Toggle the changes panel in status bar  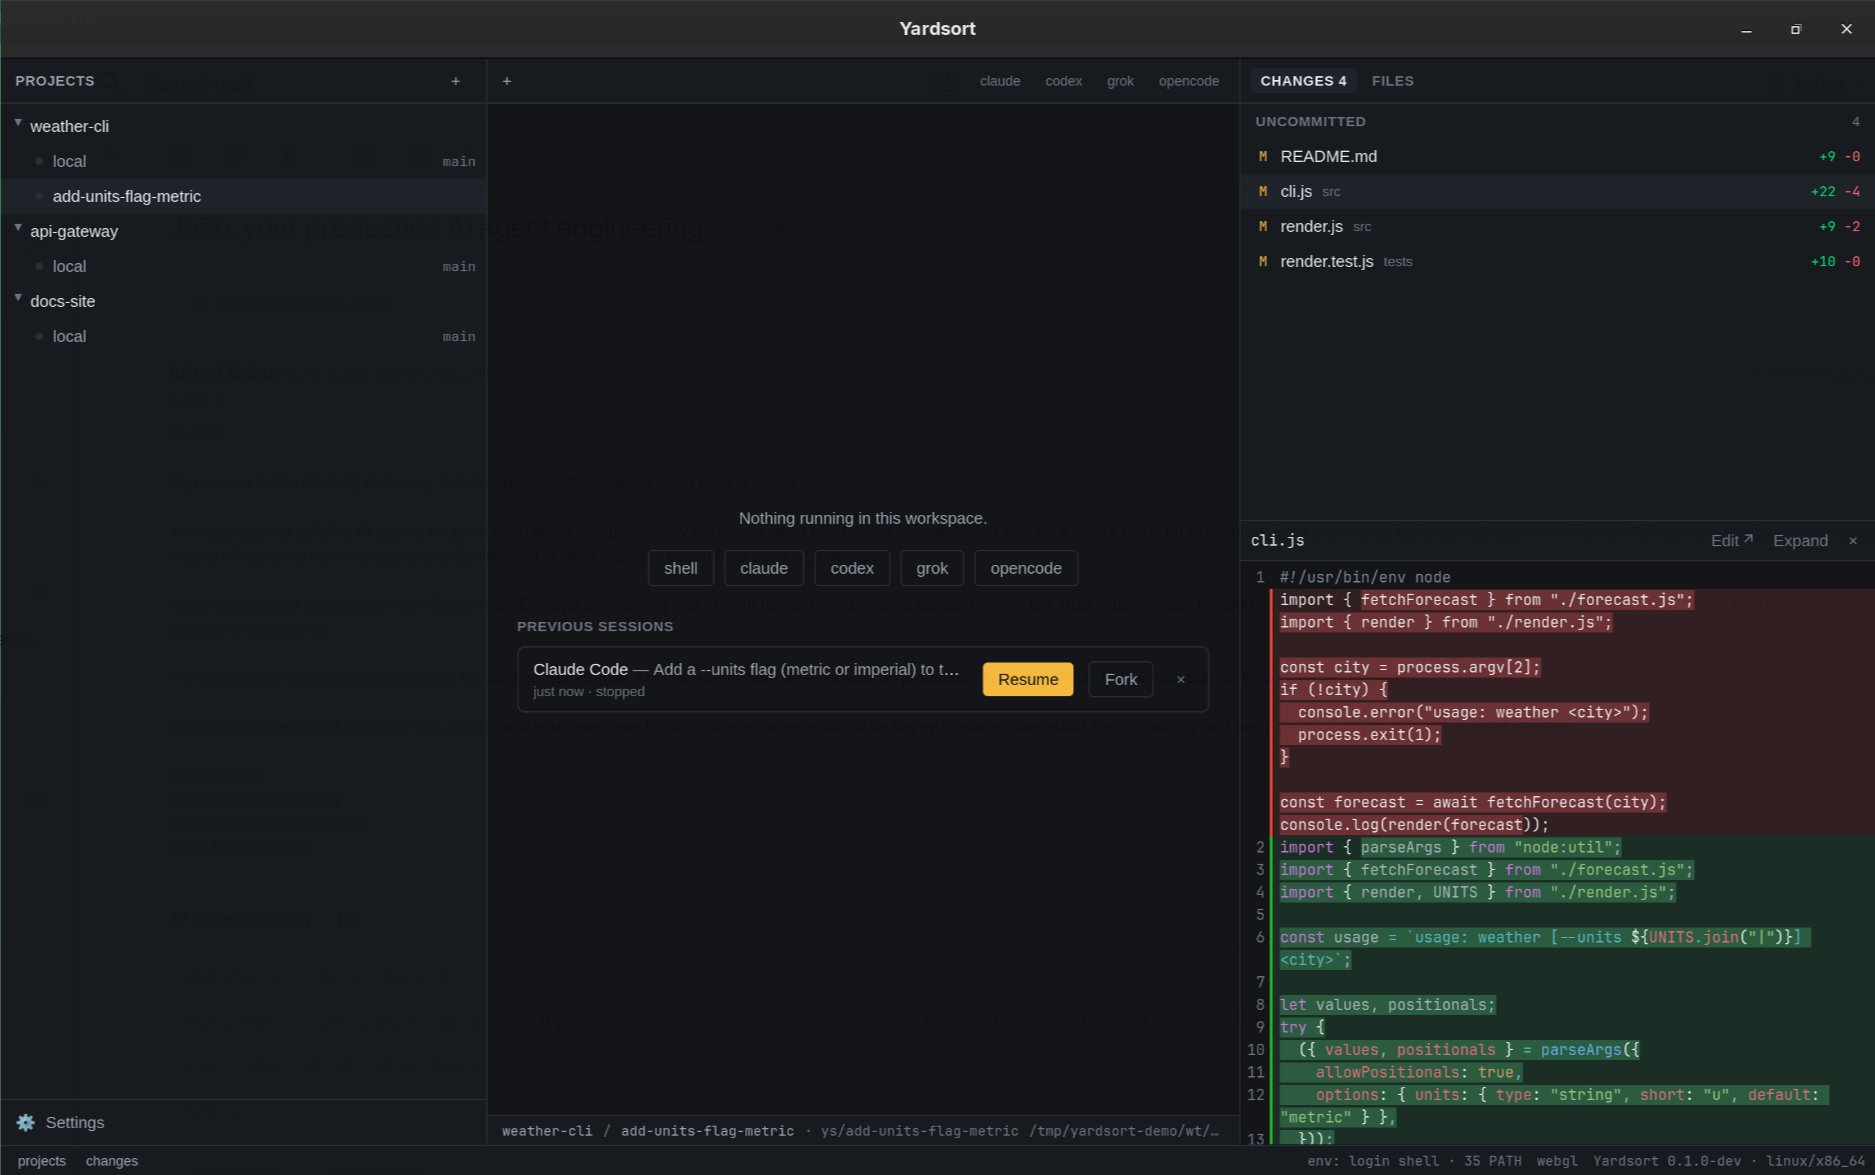click(x=112, y=1161)
